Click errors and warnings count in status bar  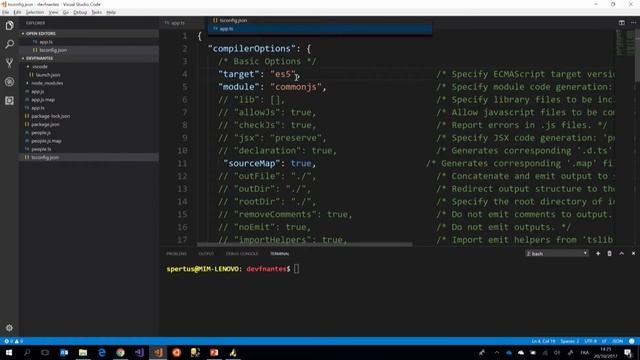13,341
